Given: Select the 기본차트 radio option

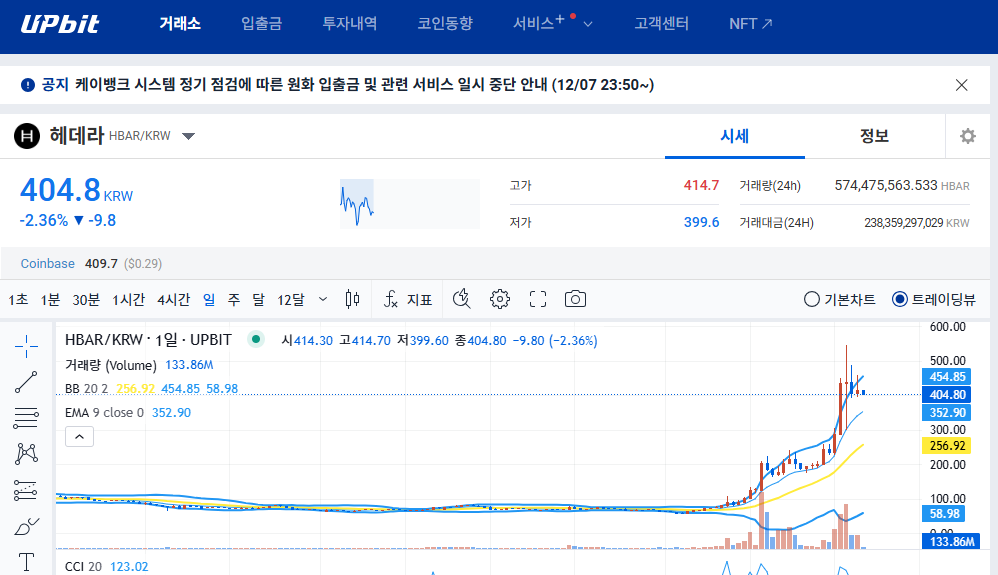Looking at the screenshot, I should click(x=840, y=299).
